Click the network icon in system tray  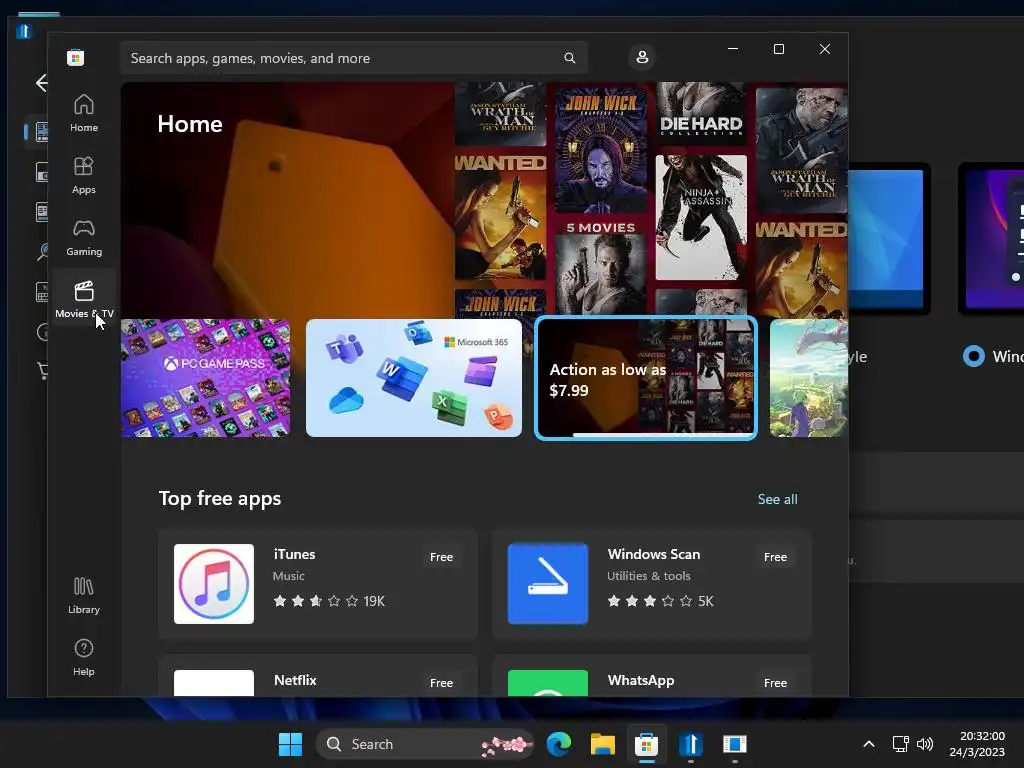tap(901, 744)
